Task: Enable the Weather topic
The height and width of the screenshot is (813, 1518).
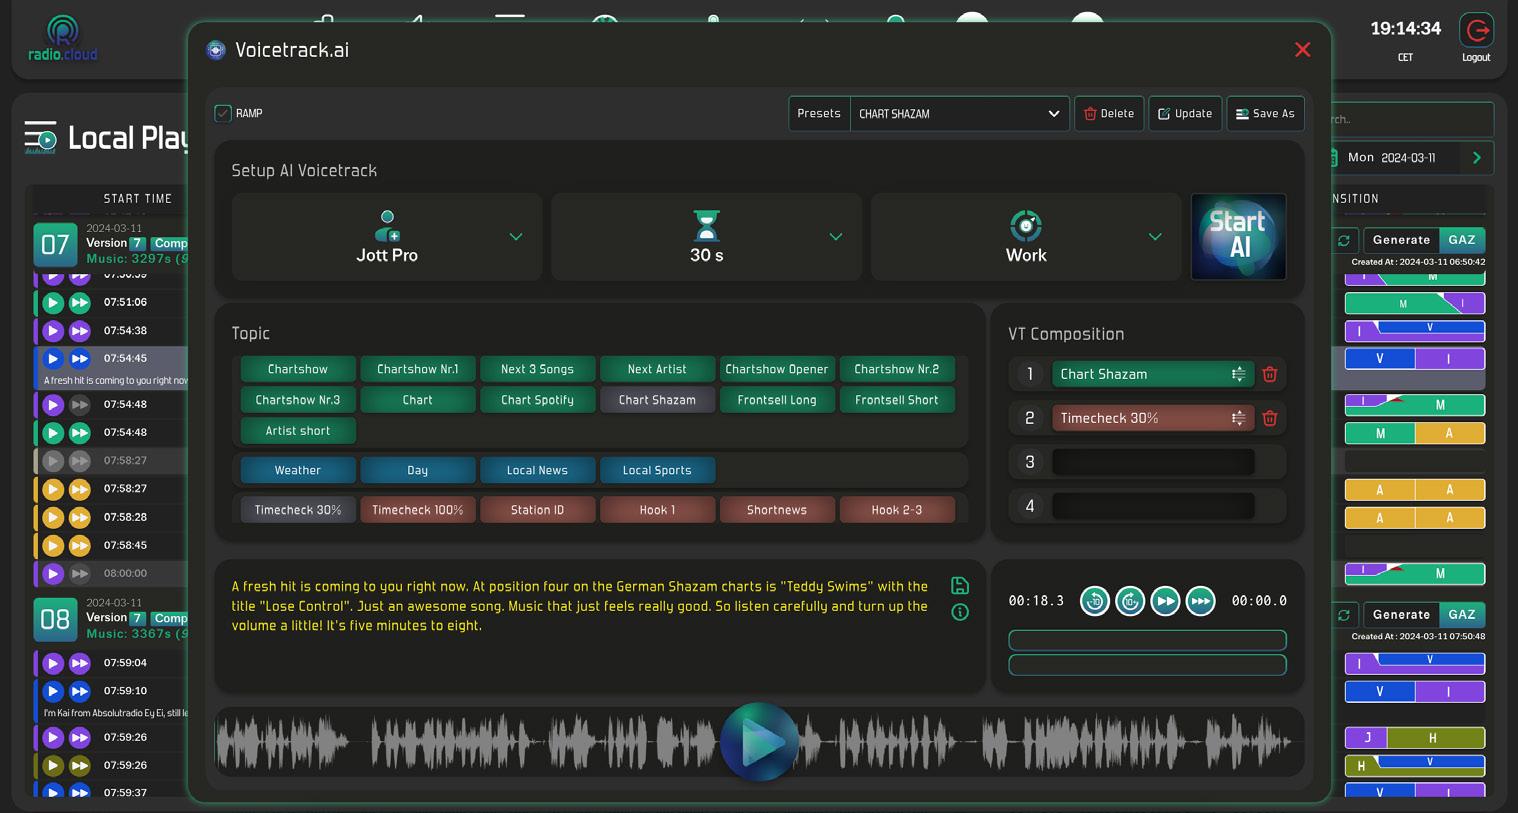Action: coord(298,470)
